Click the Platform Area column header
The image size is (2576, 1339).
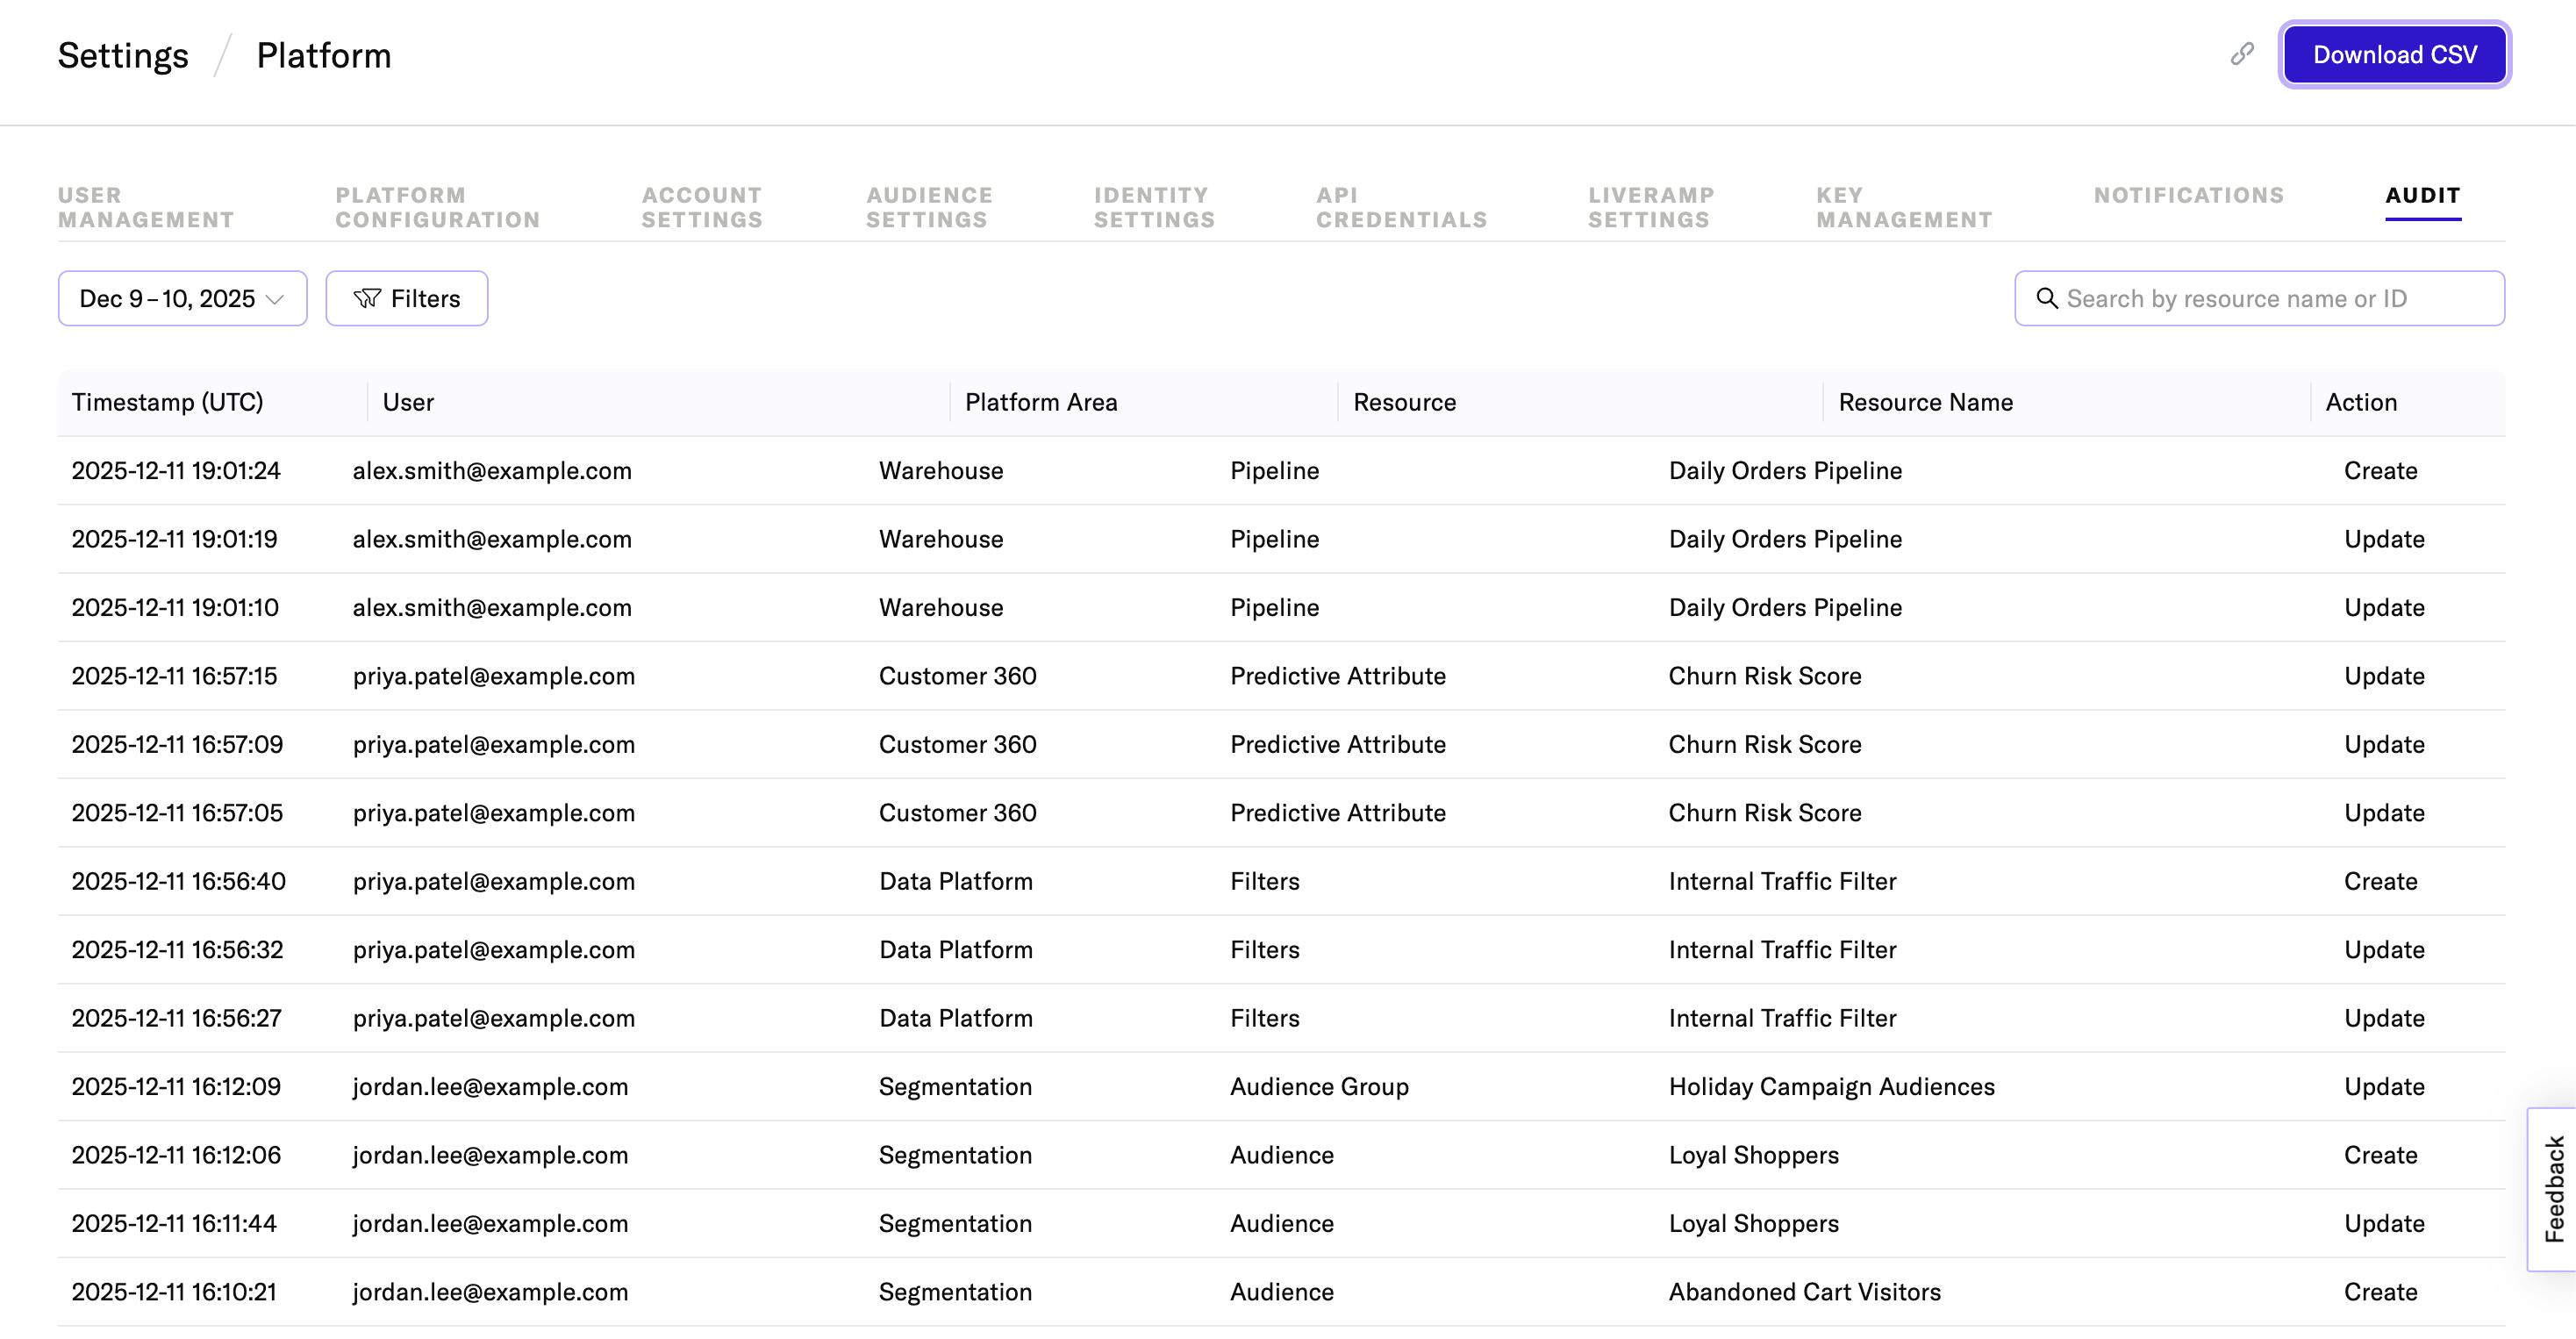(1041, 402)
